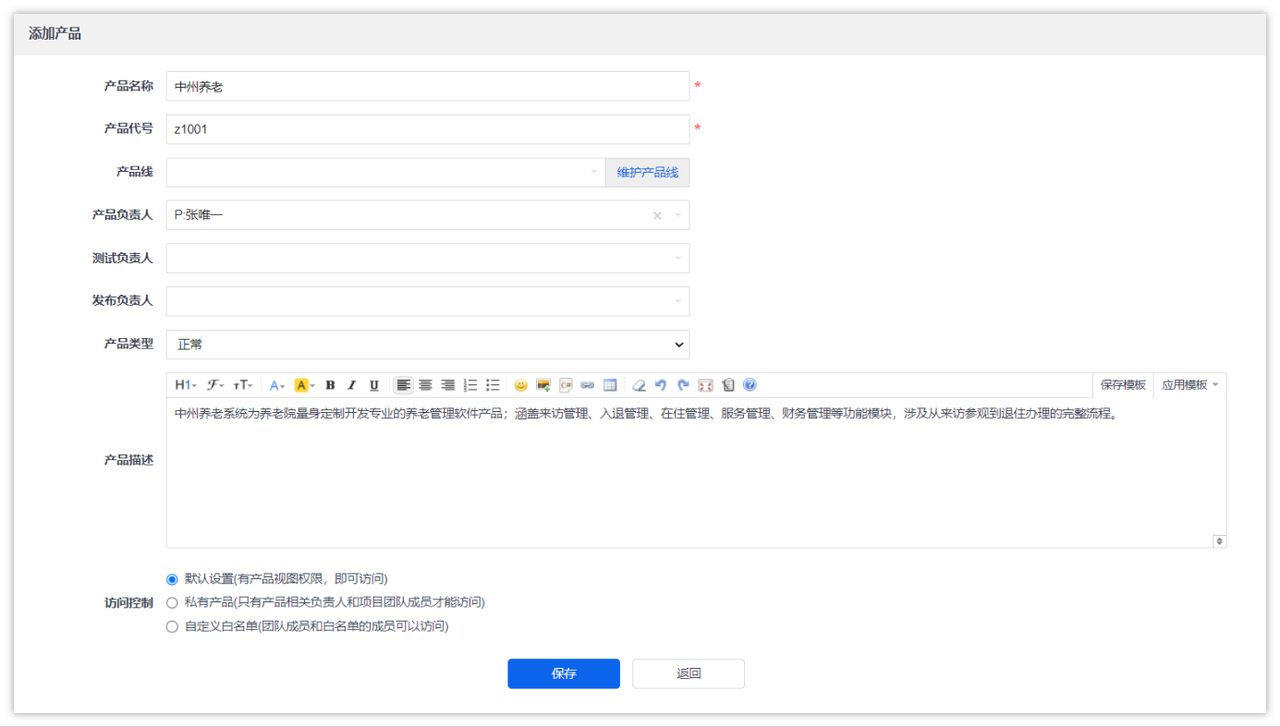Align description text to the right

pyautogui.click(x=448, y=385)
